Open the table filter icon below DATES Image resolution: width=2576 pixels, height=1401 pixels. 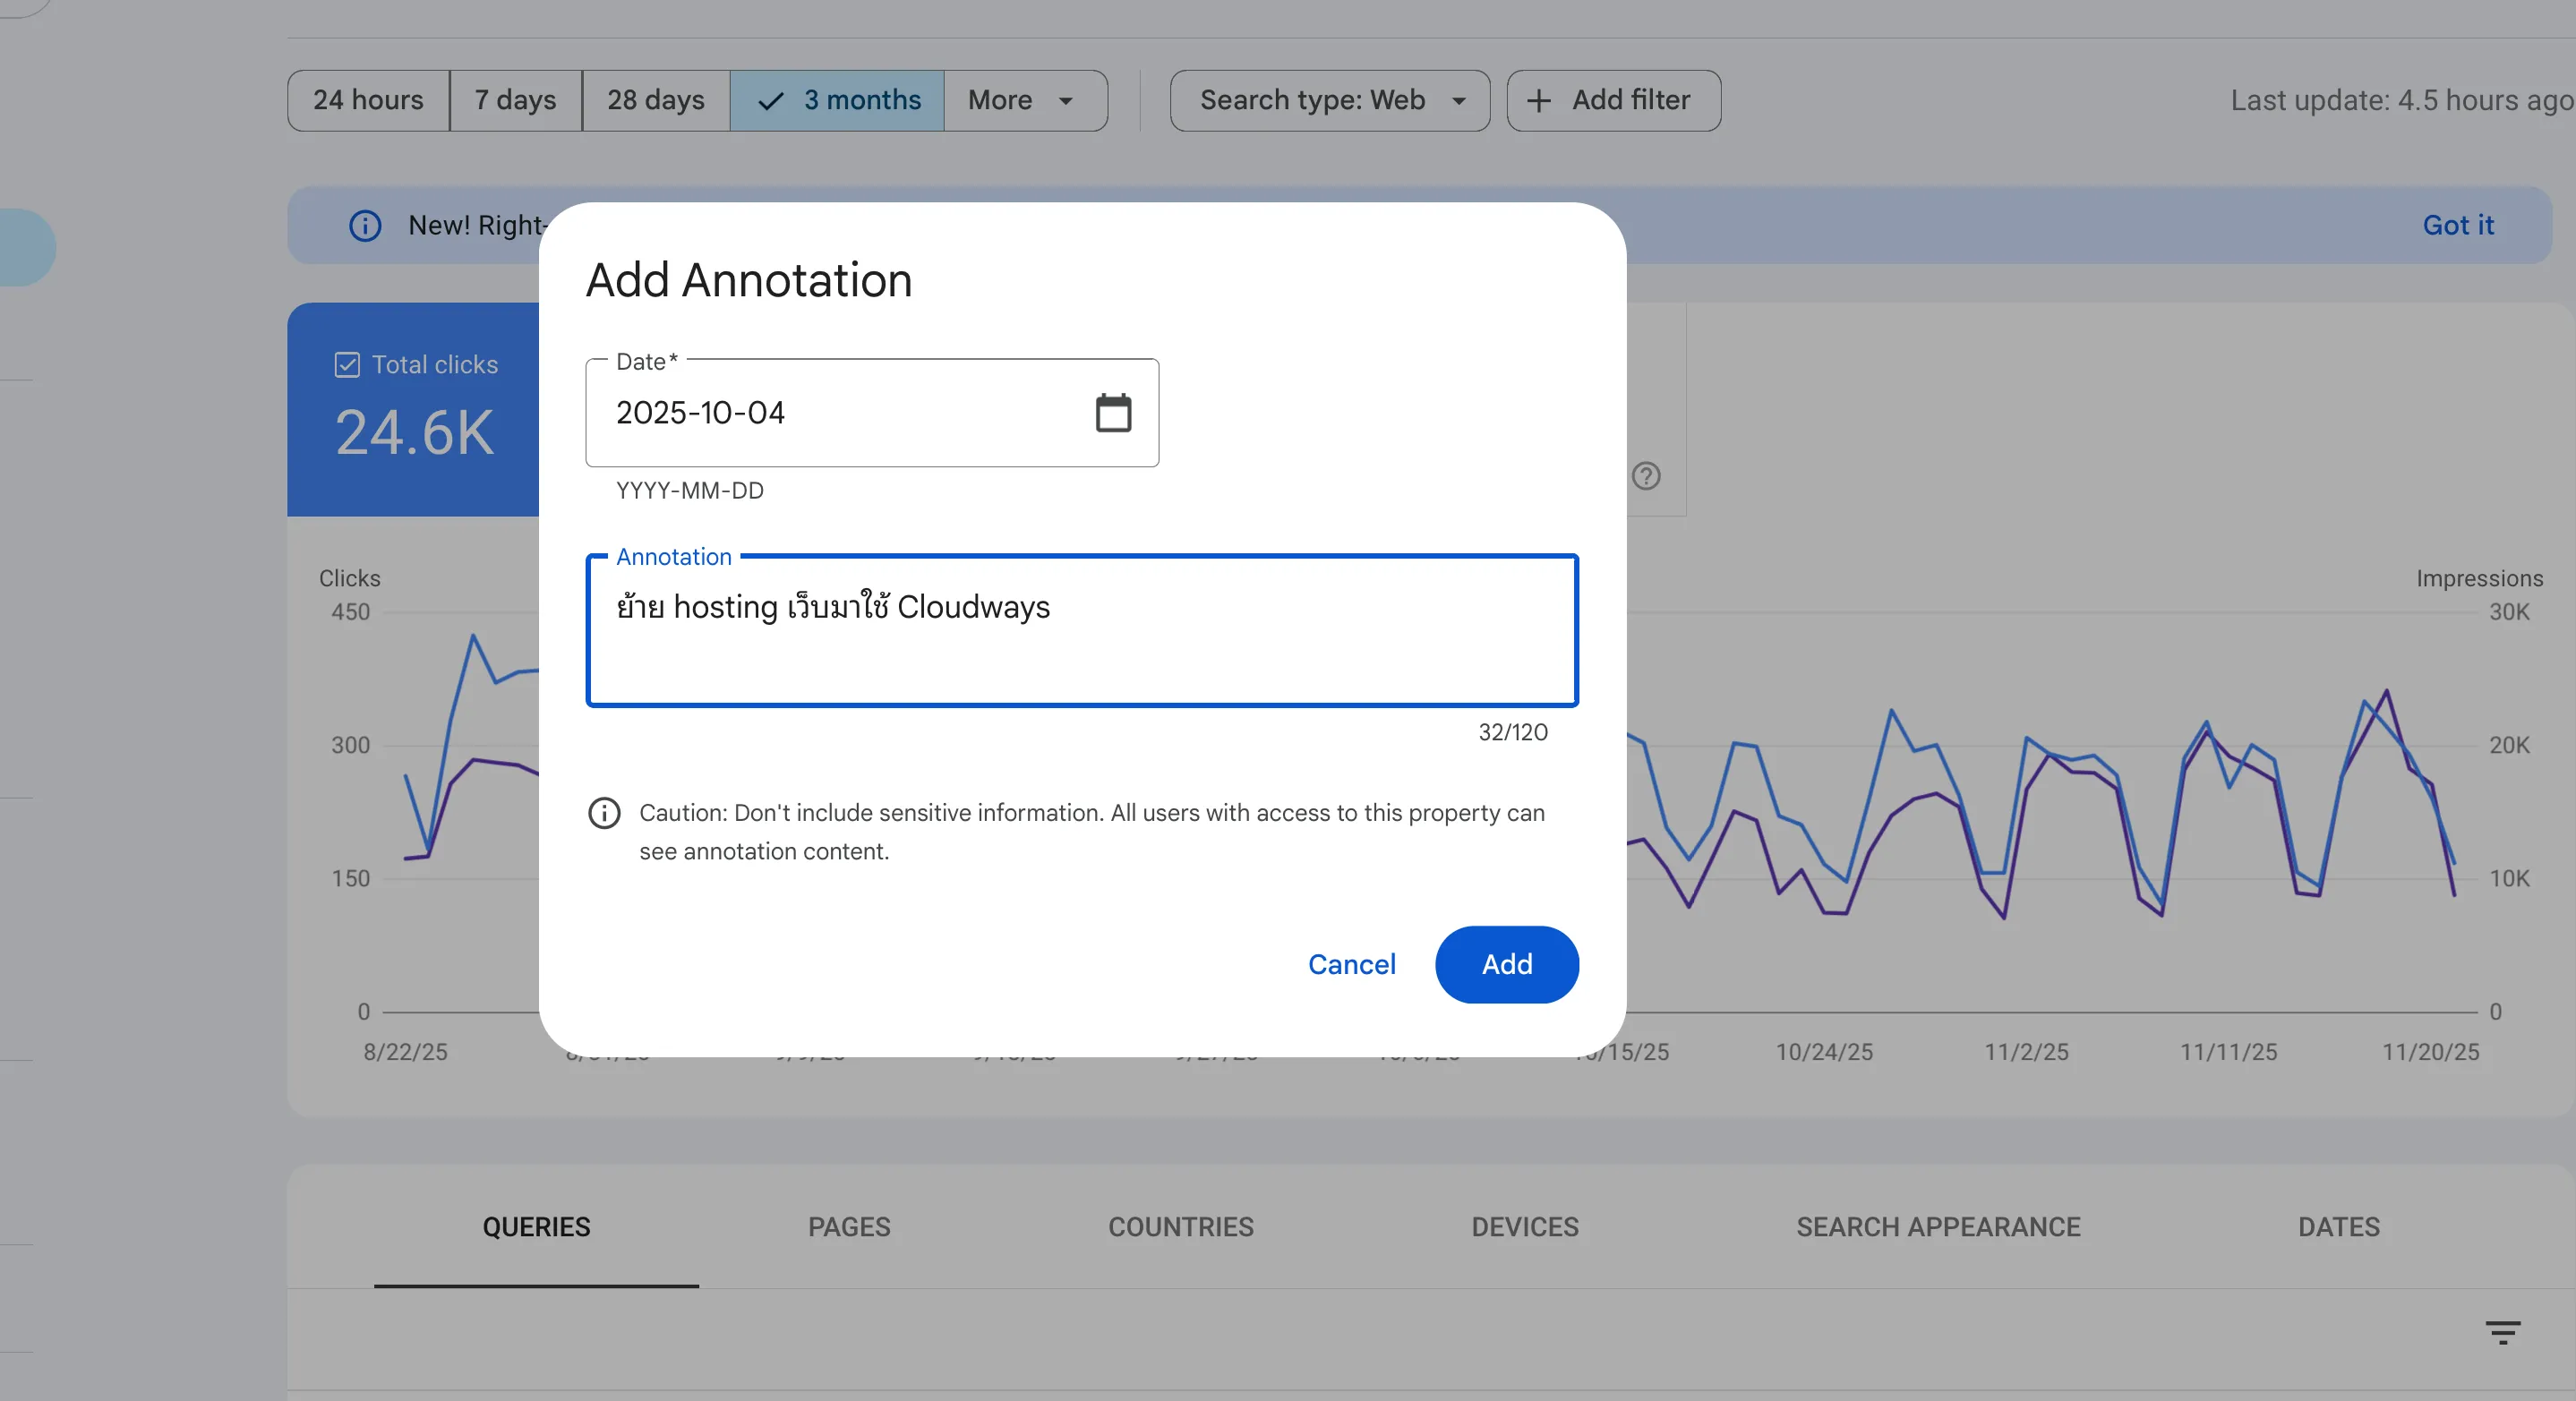[x=2504, y=1332]
